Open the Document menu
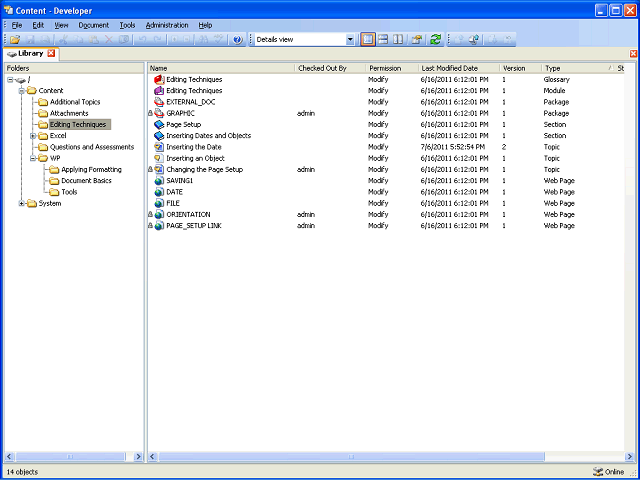640x480 pixels. click(94, 25)
